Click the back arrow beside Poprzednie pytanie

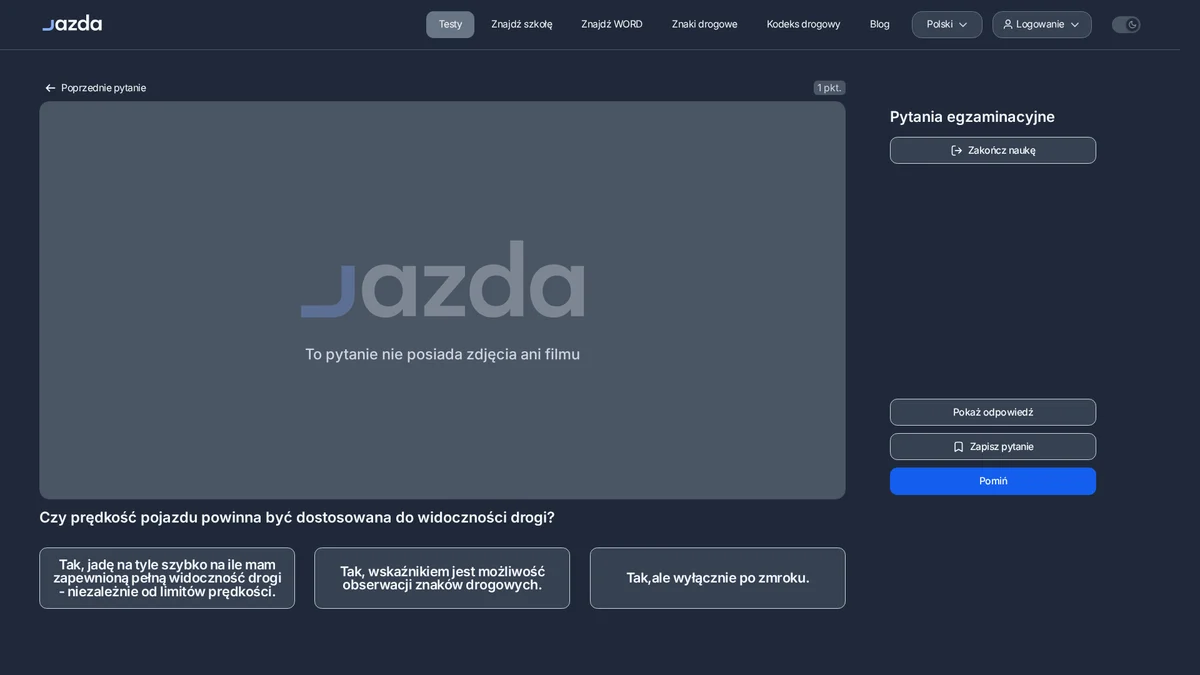tap(50, 88)
